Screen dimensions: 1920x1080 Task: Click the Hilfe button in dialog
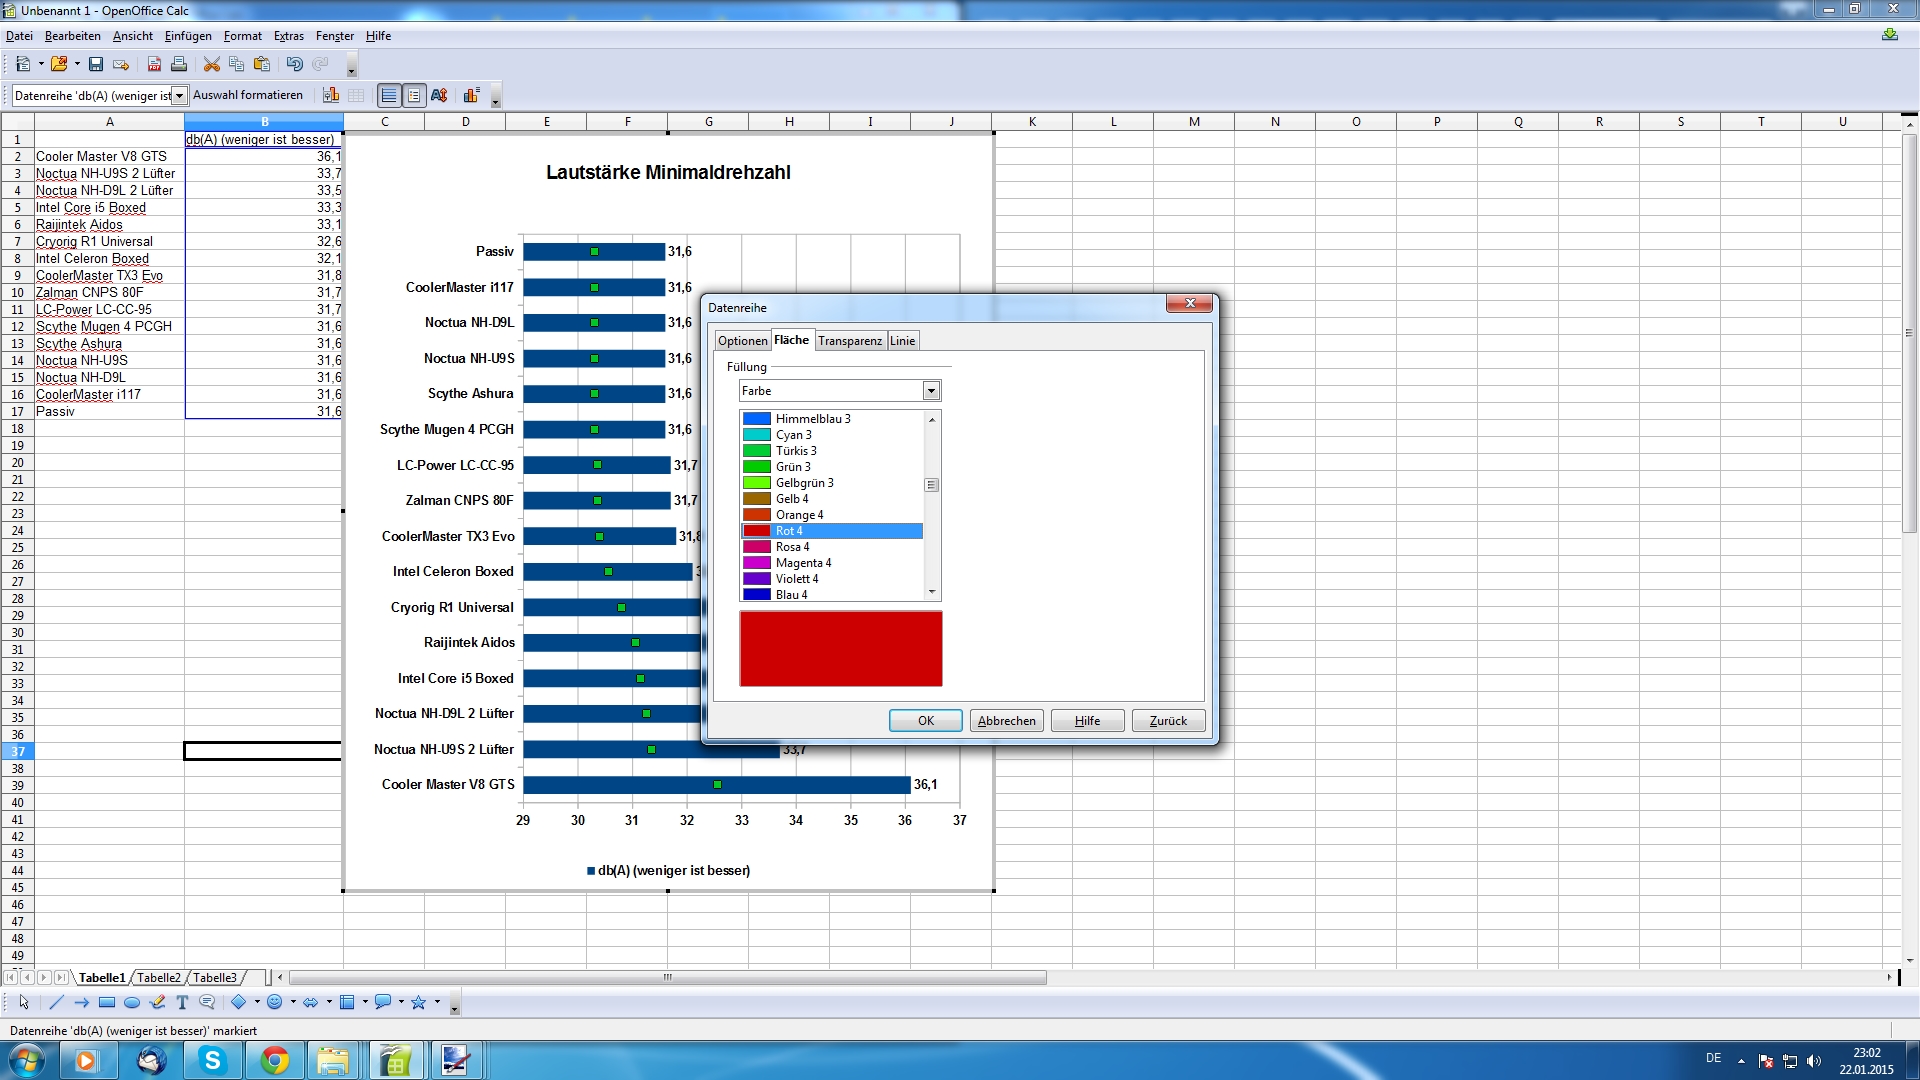(x=1088, y=721)
